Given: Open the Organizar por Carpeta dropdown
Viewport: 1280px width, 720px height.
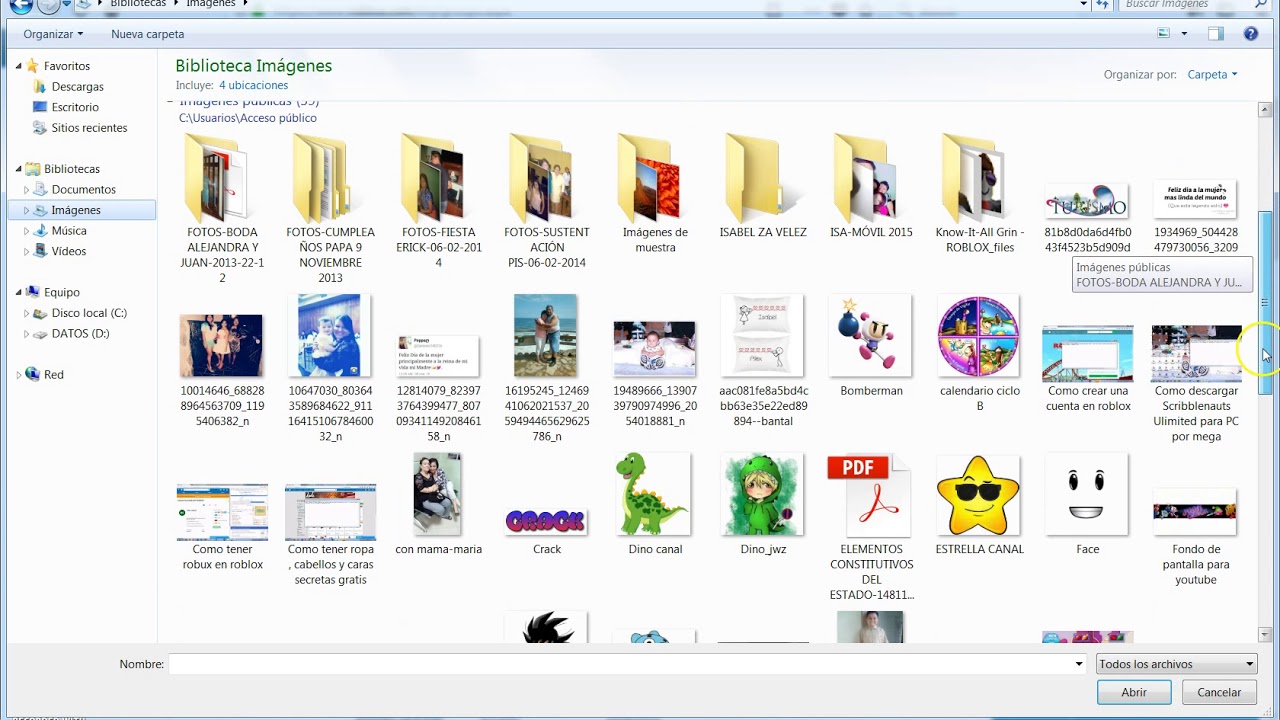Looking at the screenshot, I should click(1212, 75).
